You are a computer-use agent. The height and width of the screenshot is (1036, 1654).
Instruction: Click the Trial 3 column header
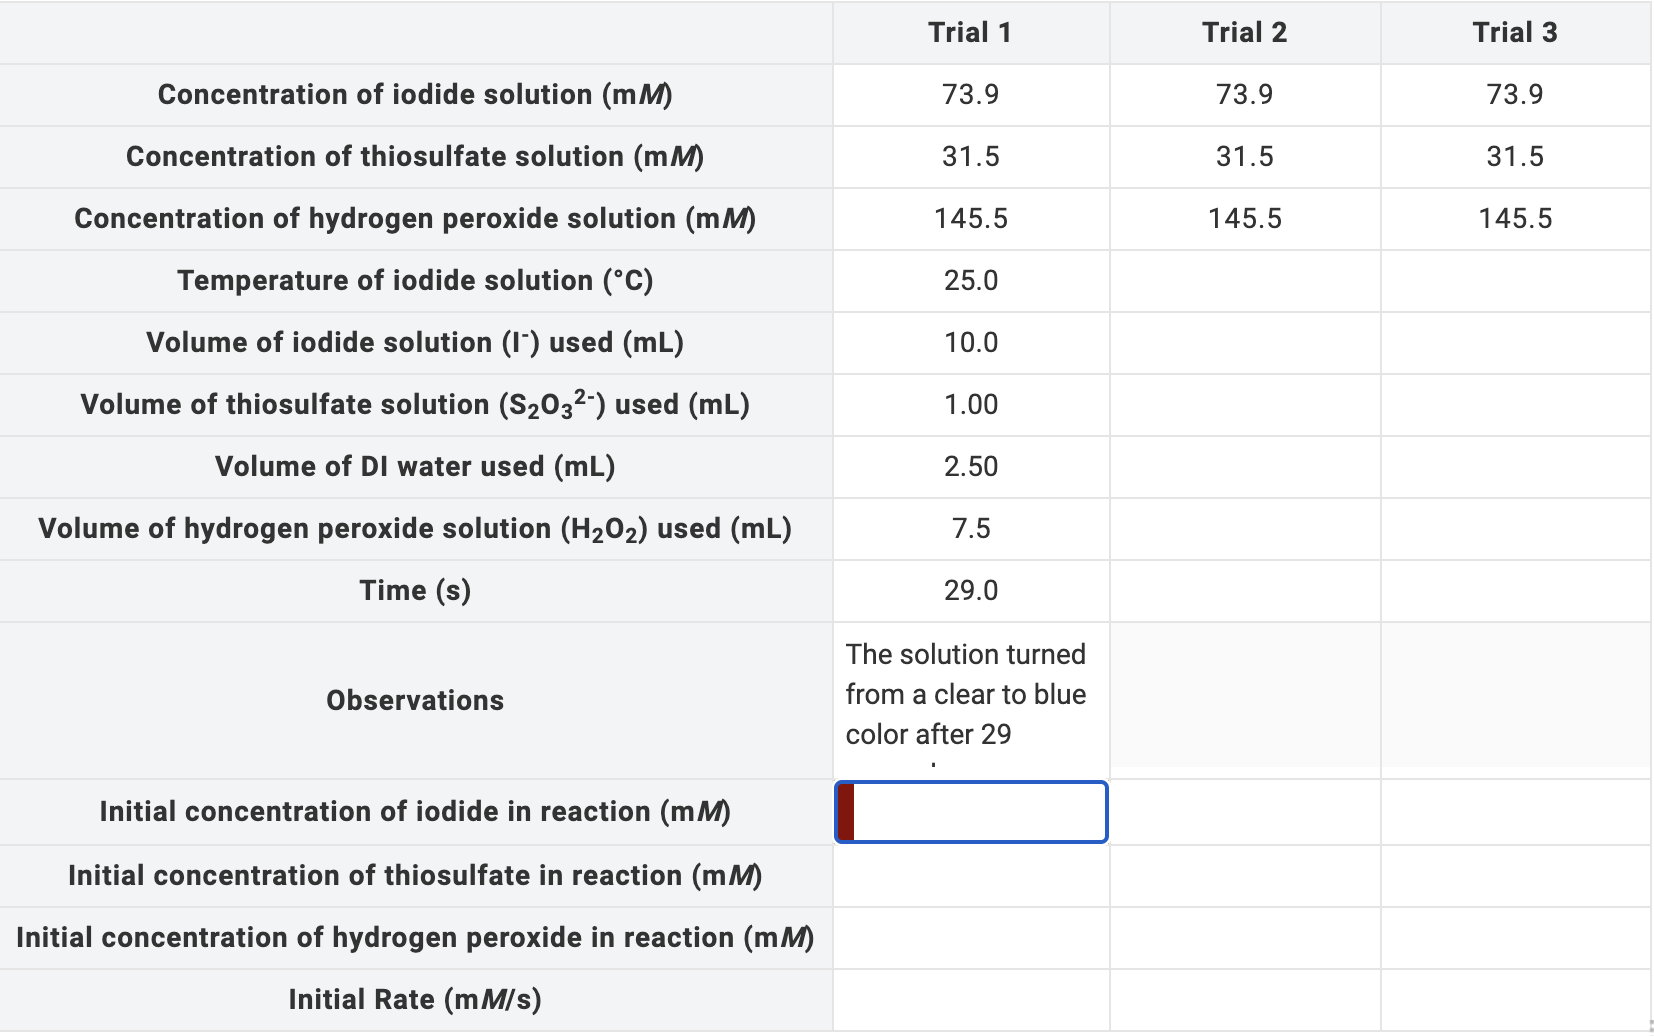pos(1514,32)
